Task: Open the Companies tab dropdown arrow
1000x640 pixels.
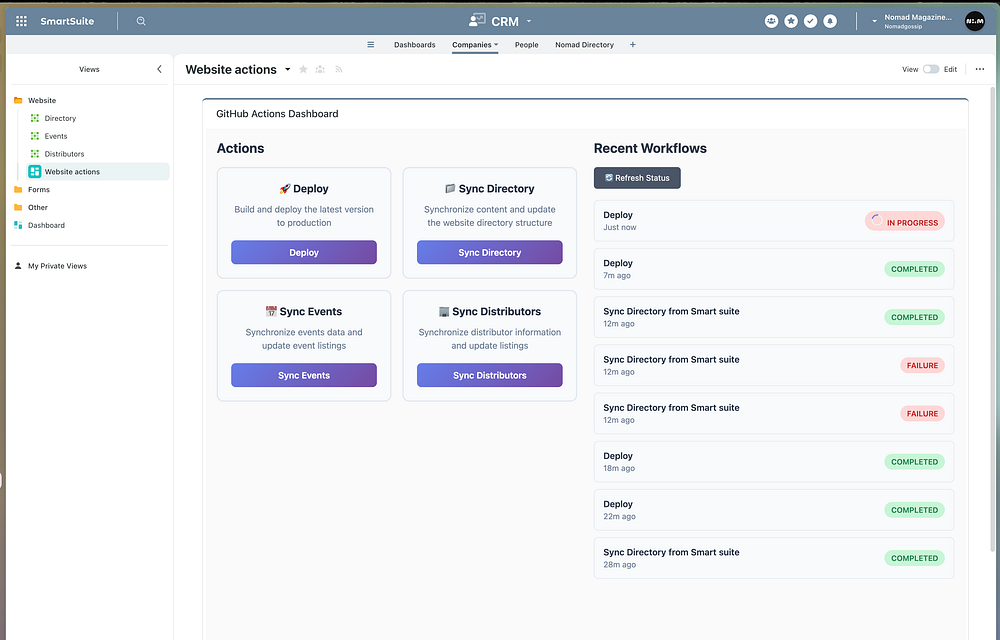Action: (x=496, y=45)
